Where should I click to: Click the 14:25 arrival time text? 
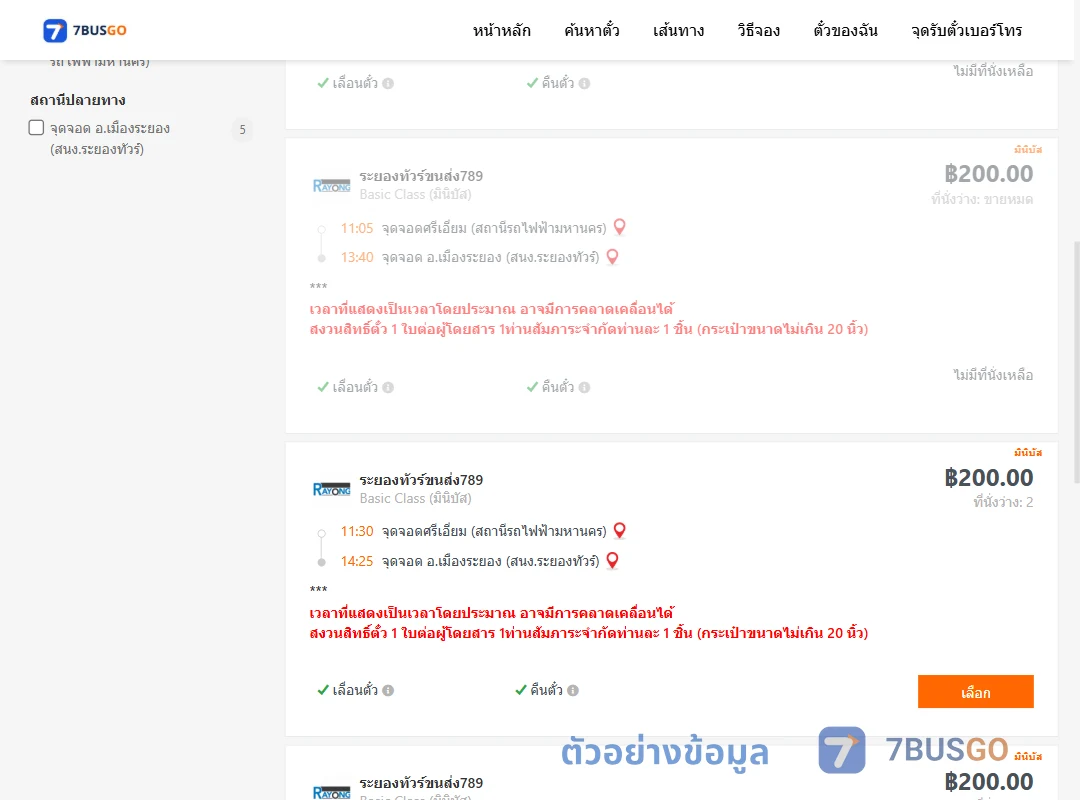click(357, 561)
